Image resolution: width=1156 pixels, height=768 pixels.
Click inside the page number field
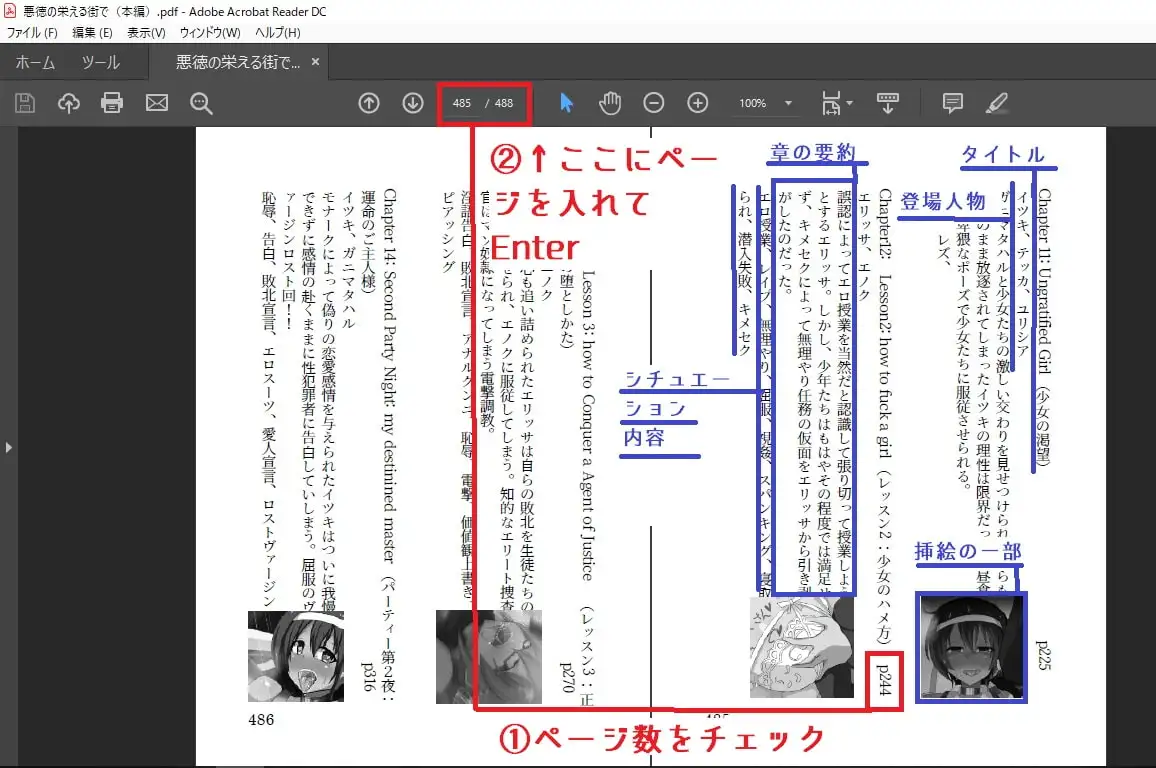[x=462, y=103]
